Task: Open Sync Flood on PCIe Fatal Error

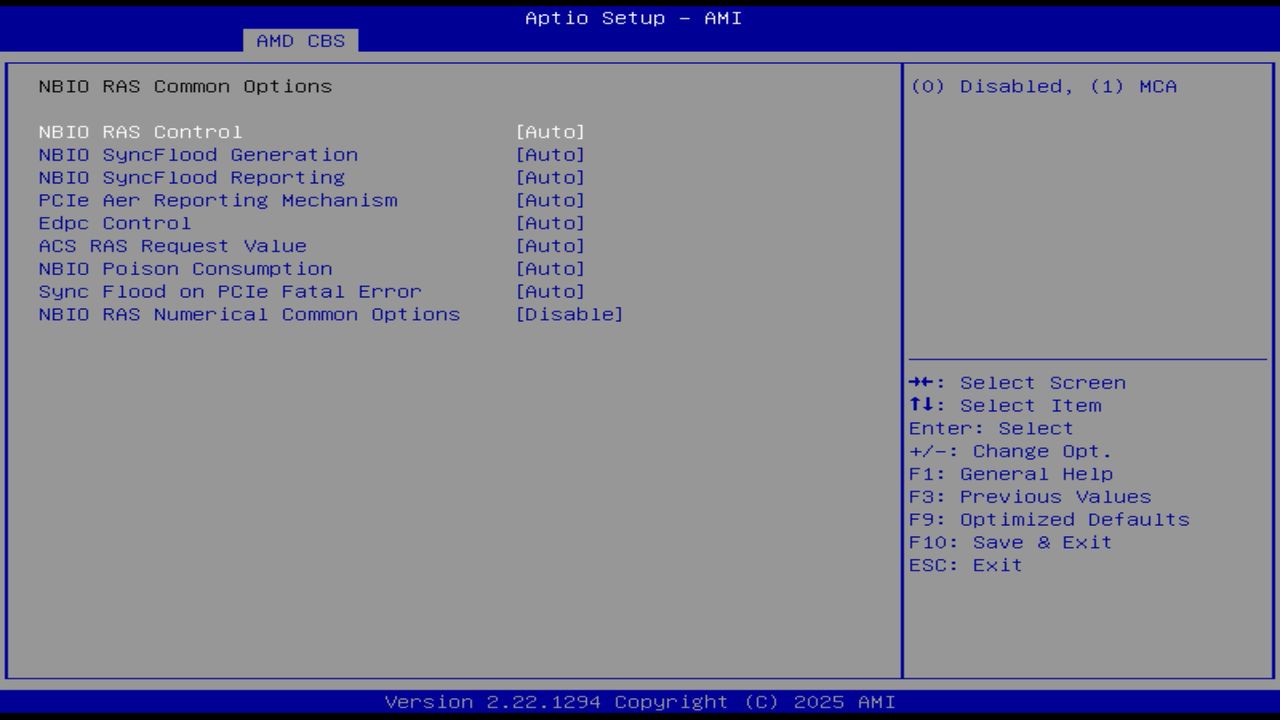Action: tap(229, 291)
